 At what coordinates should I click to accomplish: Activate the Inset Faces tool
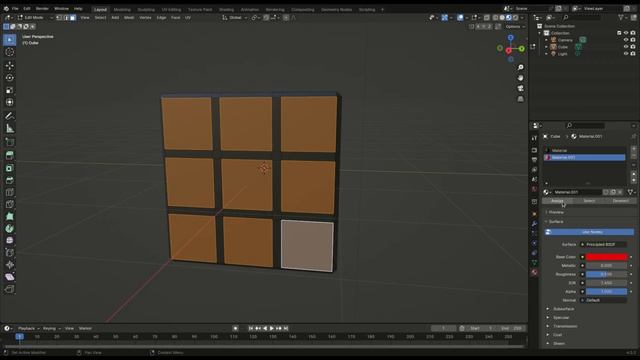pos(10,168)
